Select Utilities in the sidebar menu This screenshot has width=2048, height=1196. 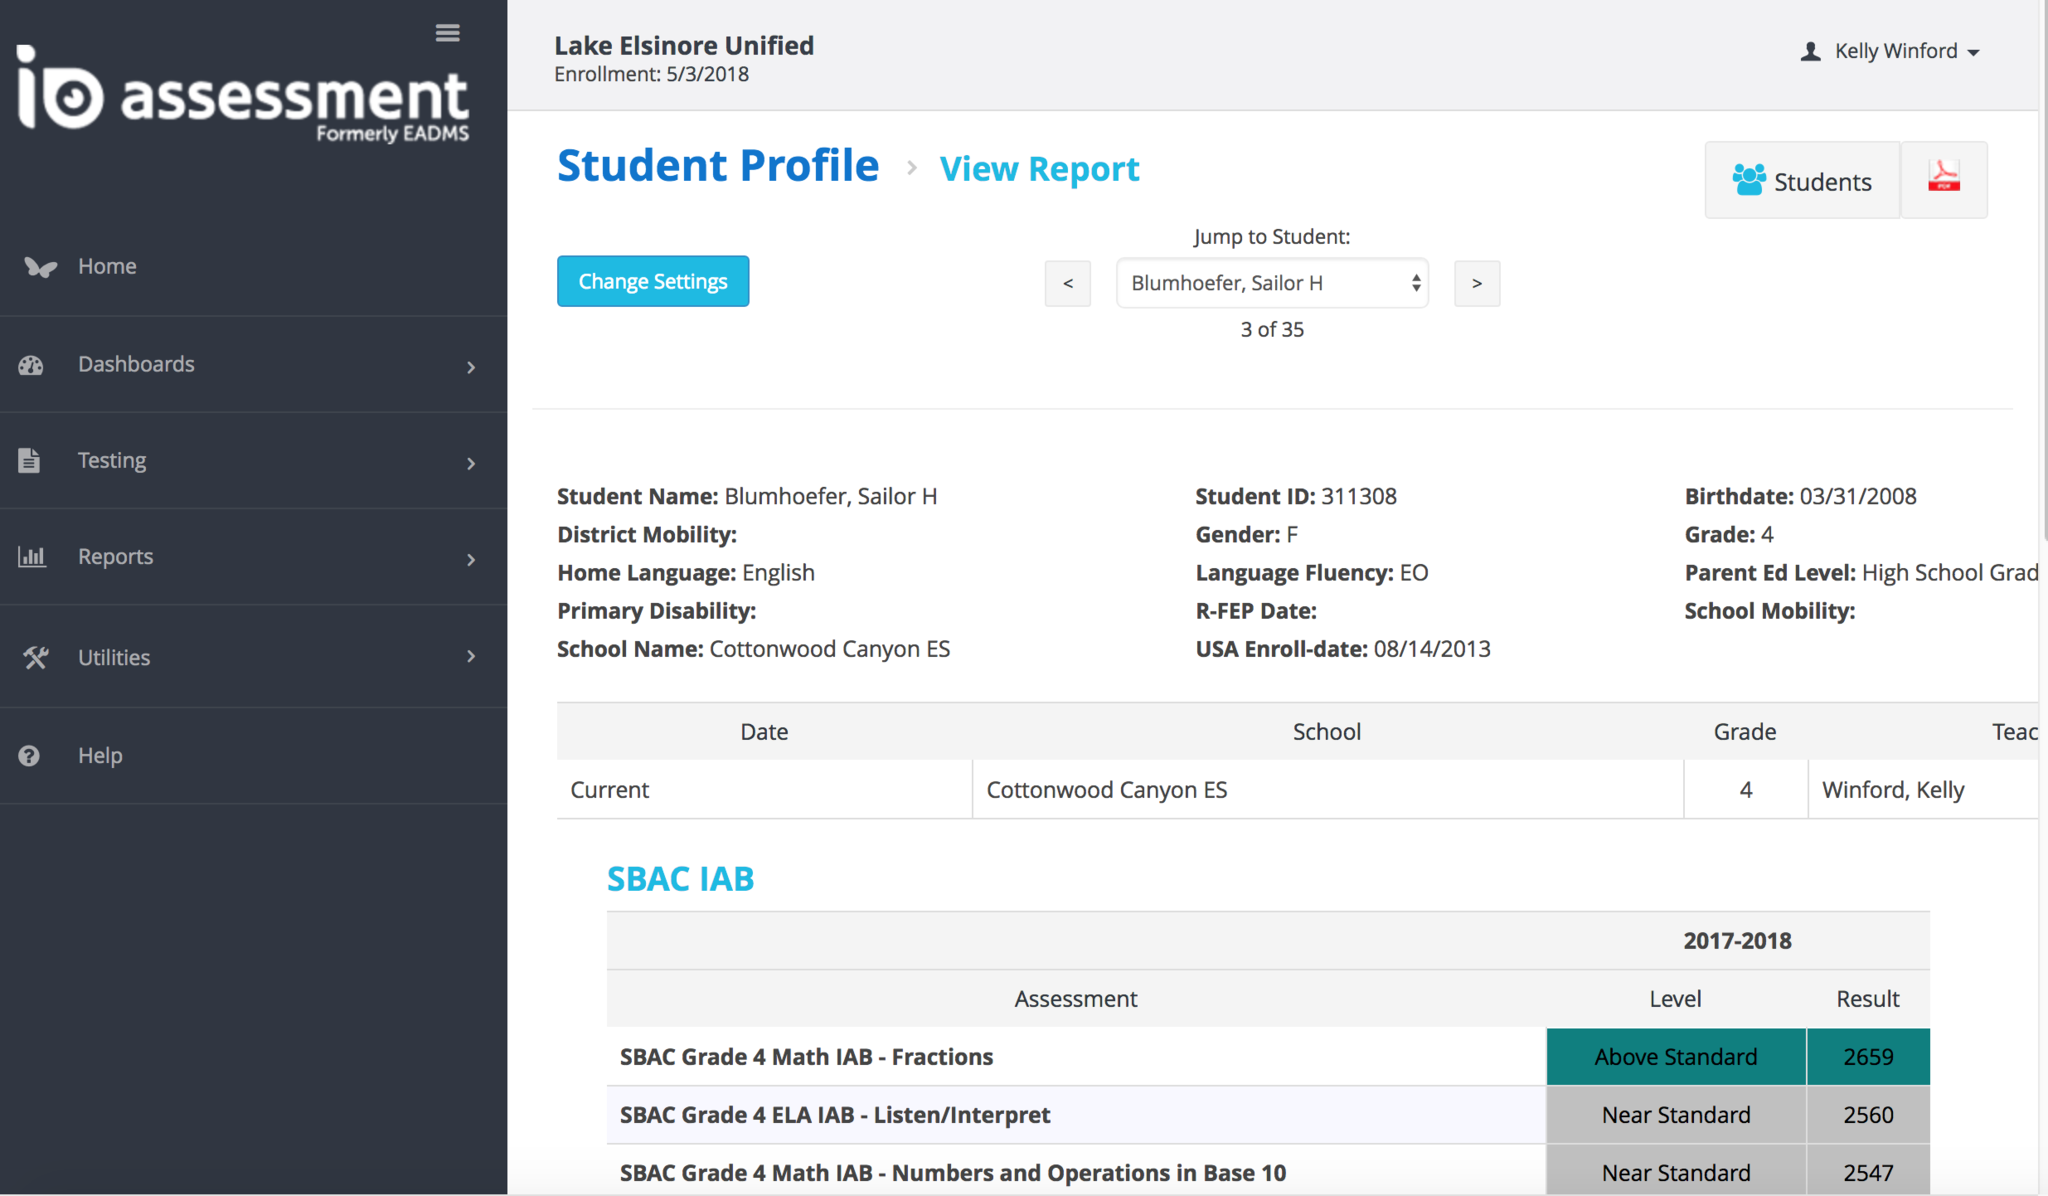point(114,658)
